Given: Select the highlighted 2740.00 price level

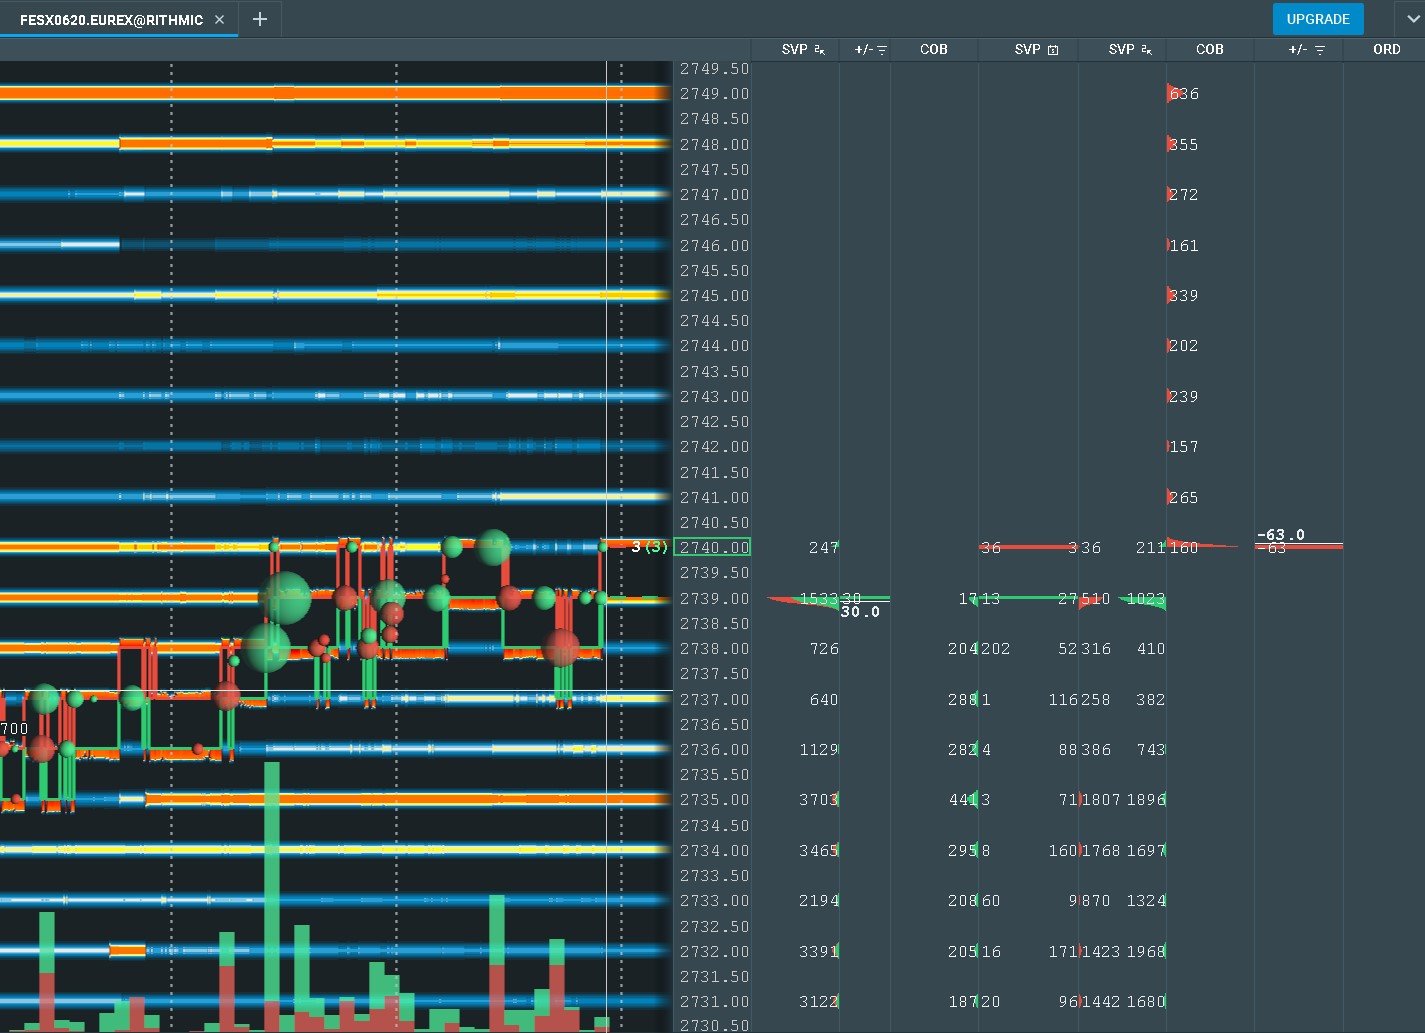Looking at the screenshot, I should pos(713,547).
